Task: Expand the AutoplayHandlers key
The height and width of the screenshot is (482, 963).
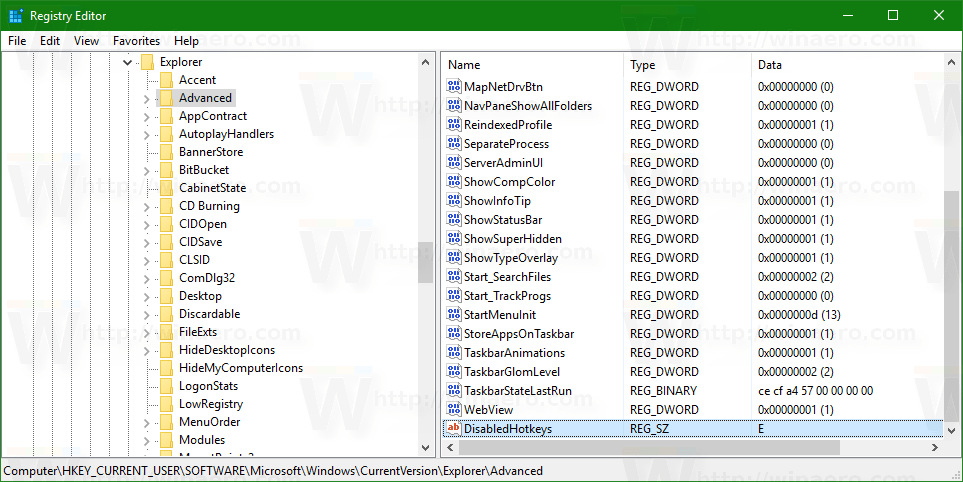Action: point(146,134)
